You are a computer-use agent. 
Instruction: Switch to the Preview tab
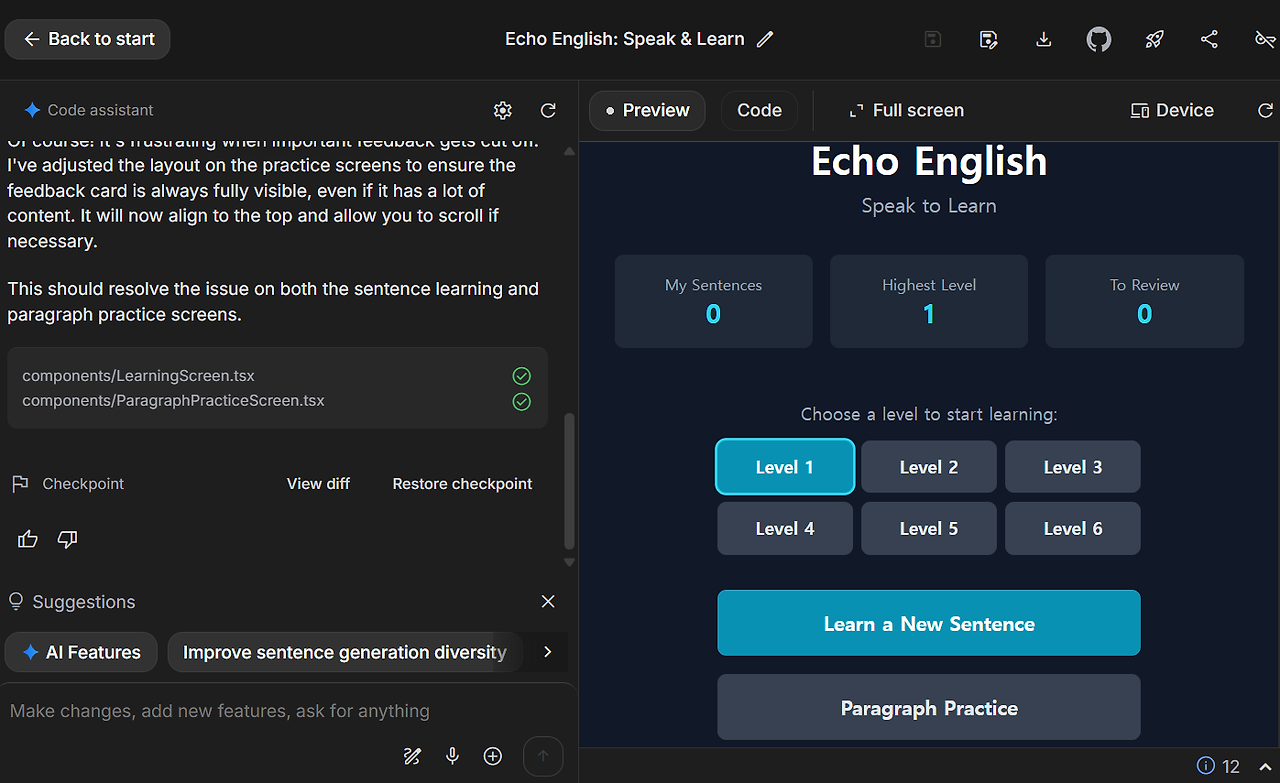[x=647, y=111]
